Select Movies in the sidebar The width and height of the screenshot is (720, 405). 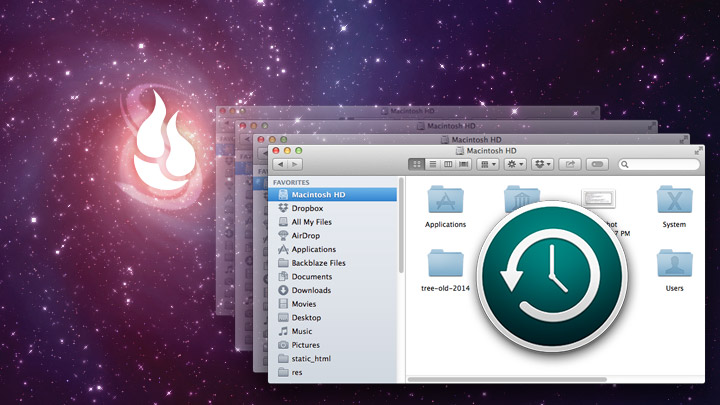(332, 304)
